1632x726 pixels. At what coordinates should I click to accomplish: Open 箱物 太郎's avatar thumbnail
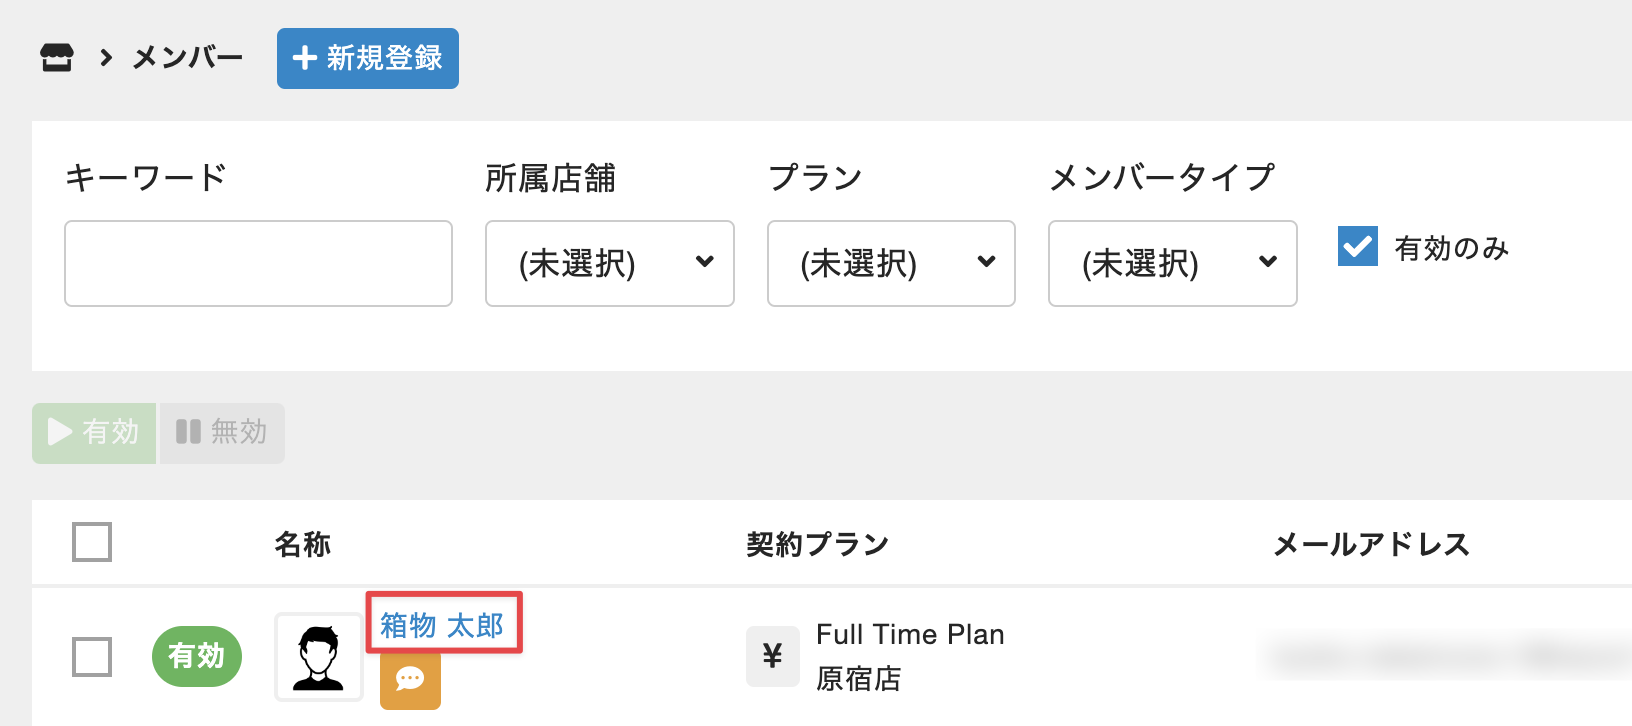point(319,657)
